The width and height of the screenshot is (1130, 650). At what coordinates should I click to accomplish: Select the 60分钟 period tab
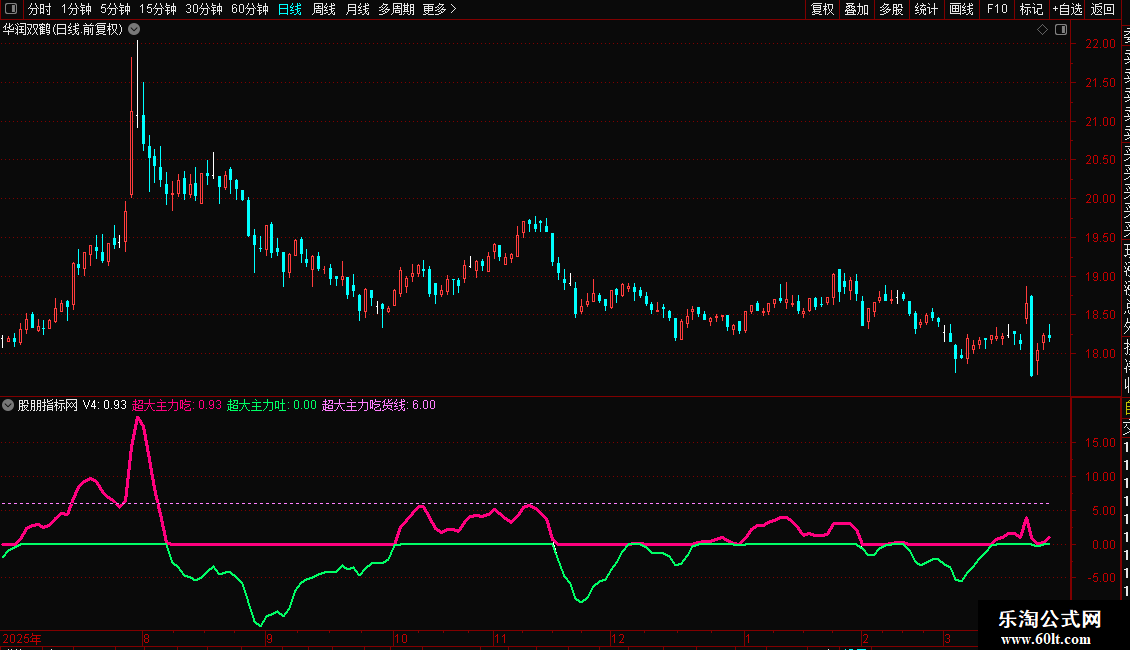pos(249,9)
